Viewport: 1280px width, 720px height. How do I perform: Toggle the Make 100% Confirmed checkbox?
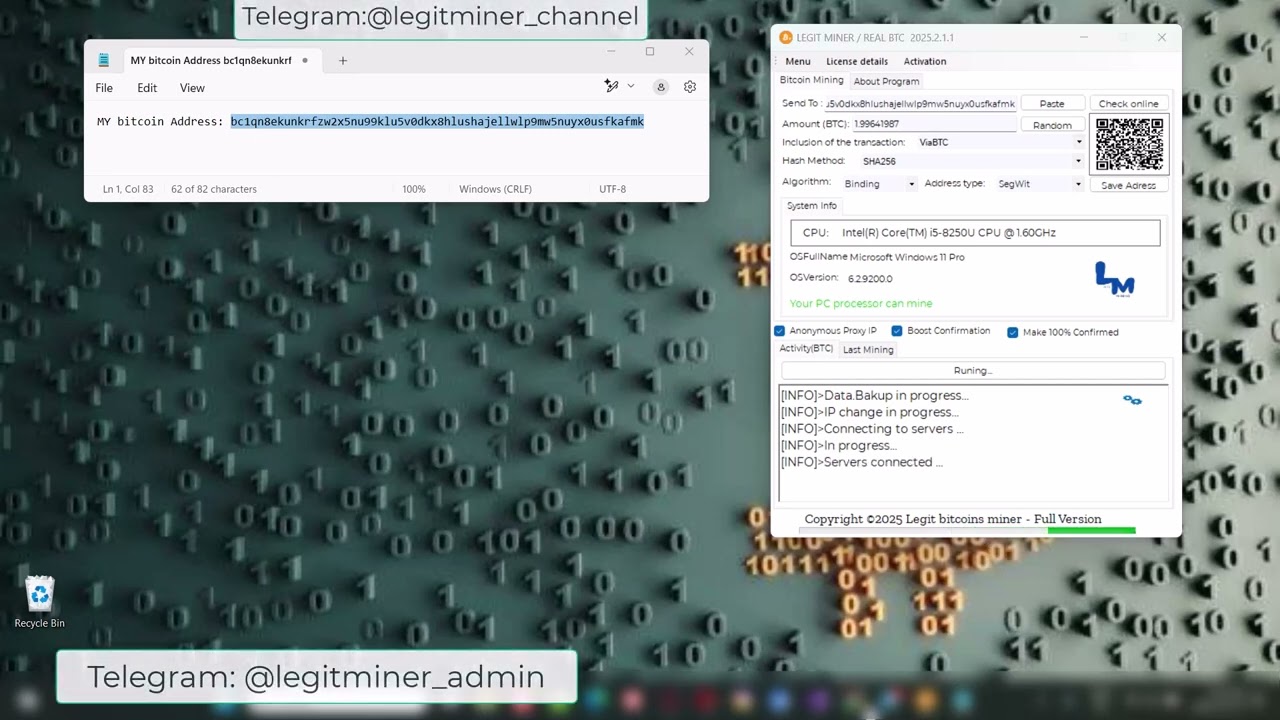click(1013, 332)
